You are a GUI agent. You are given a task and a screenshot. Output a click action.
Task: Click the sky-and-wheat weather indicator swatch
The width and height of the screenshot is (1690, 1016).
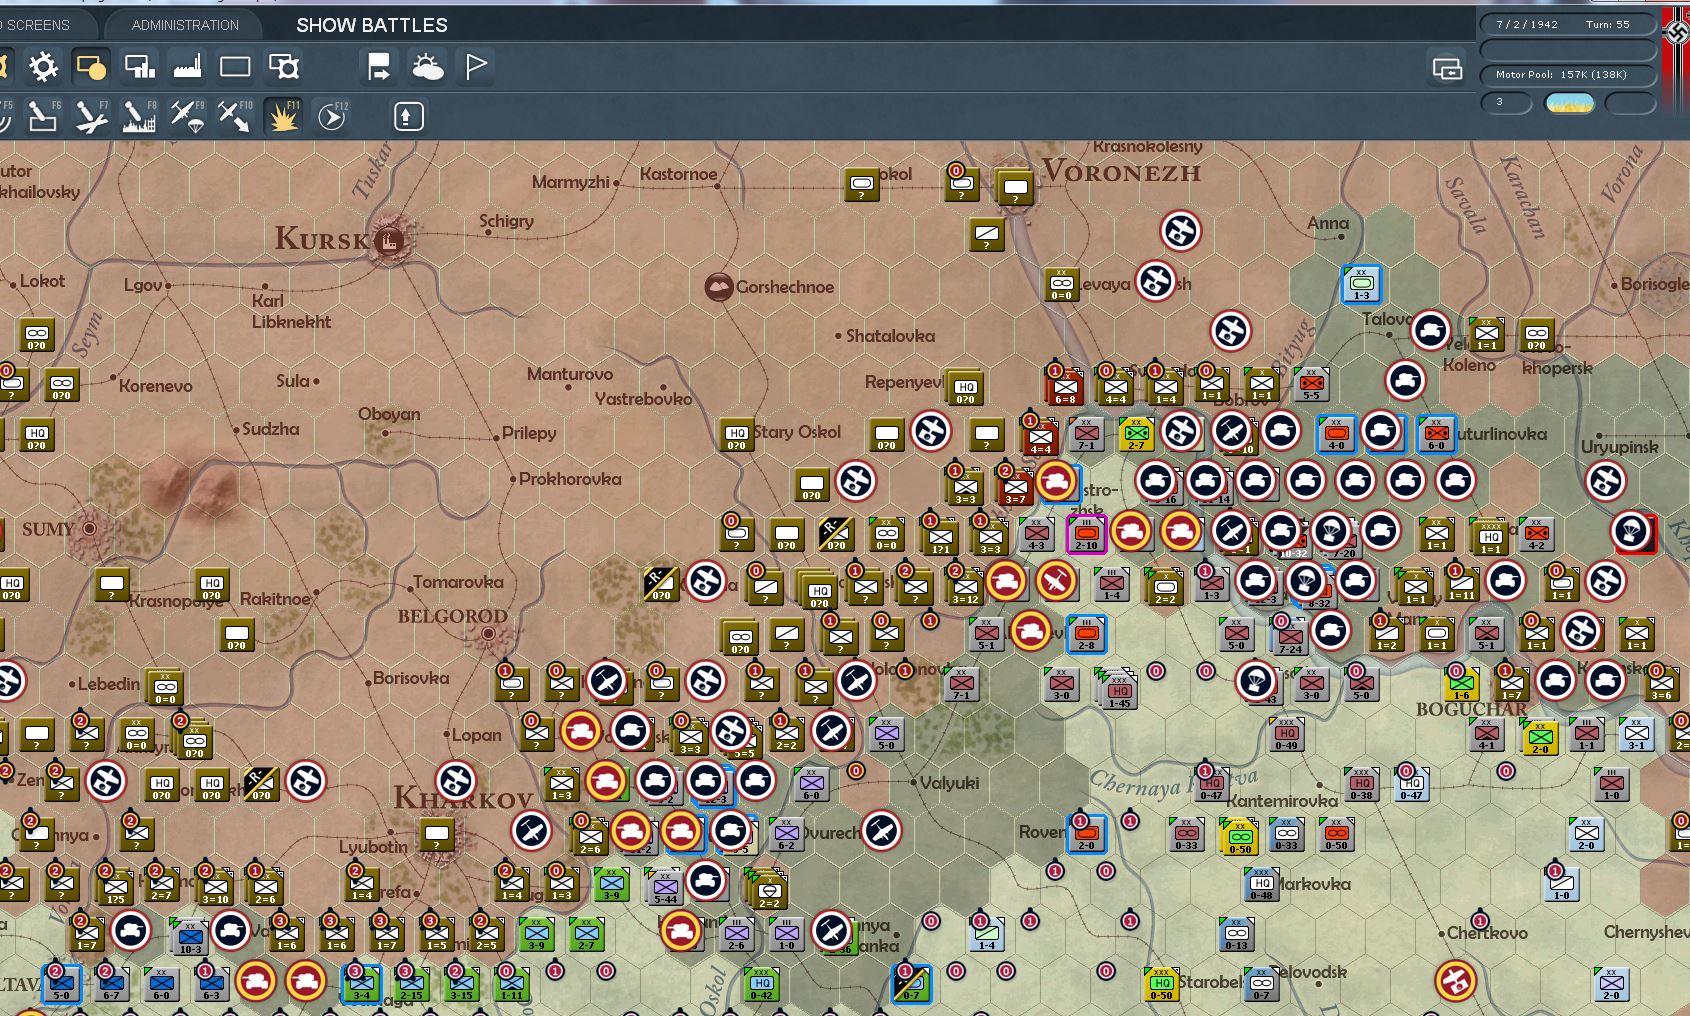tap(1570, 103)
